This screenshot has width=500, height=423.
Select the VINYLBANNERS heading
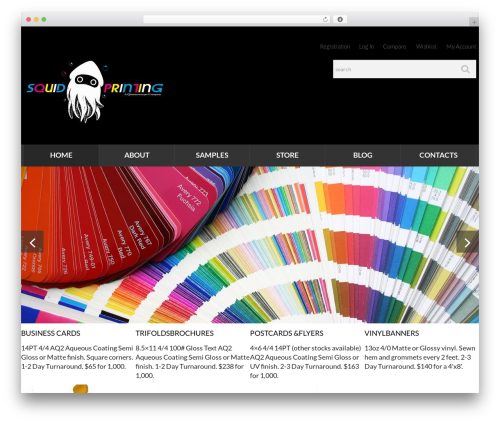coord(392,333)
